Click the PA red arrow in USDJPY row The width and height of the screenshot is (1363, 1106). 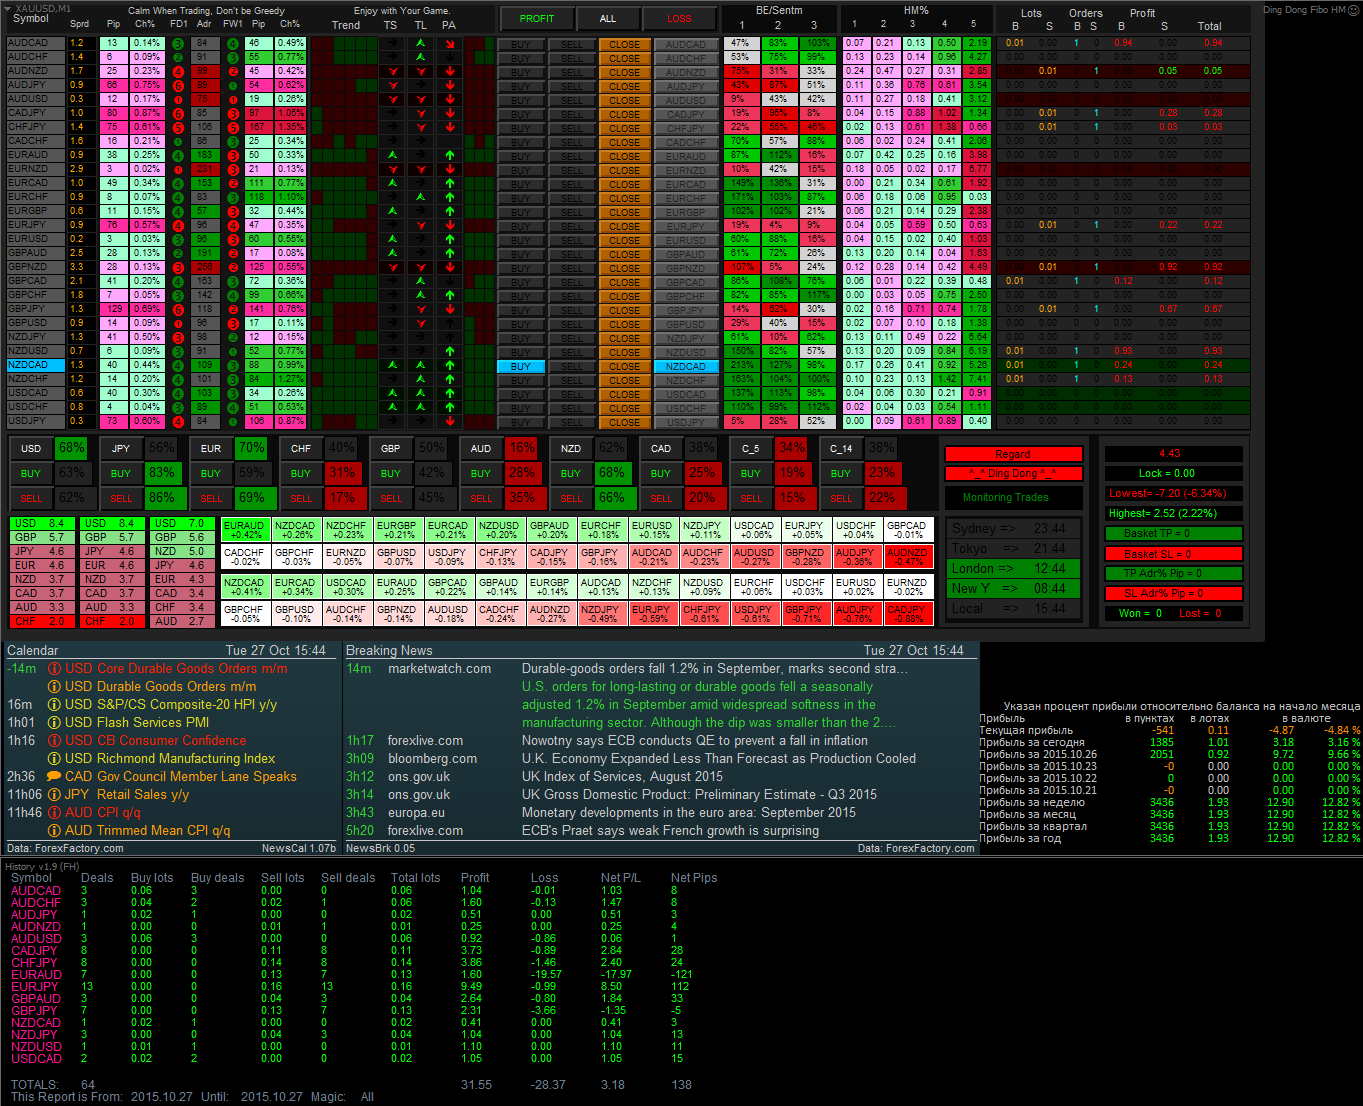(x=449, y=422)
